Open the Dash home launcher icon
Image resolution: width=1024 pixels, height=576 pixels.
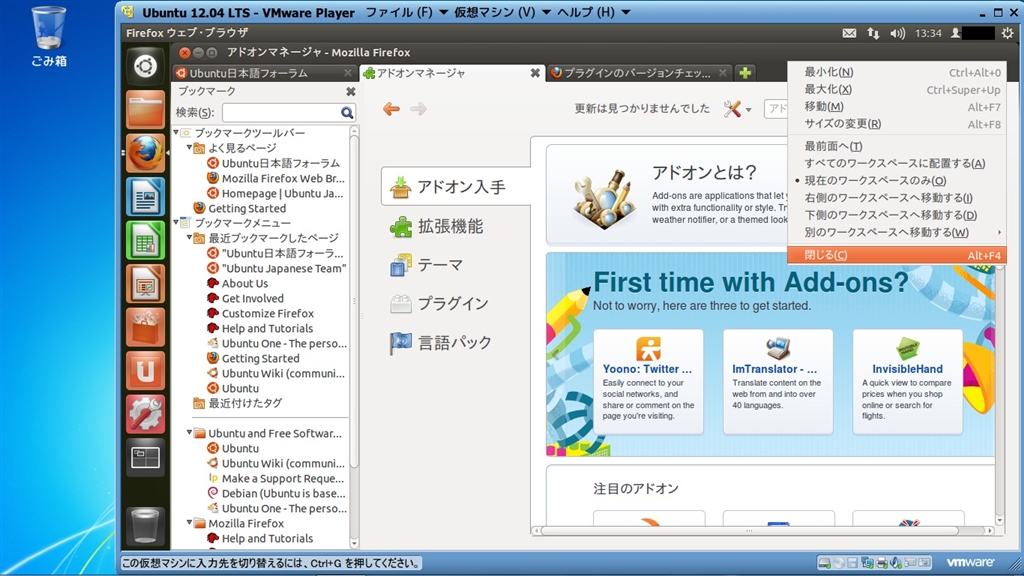145,66
